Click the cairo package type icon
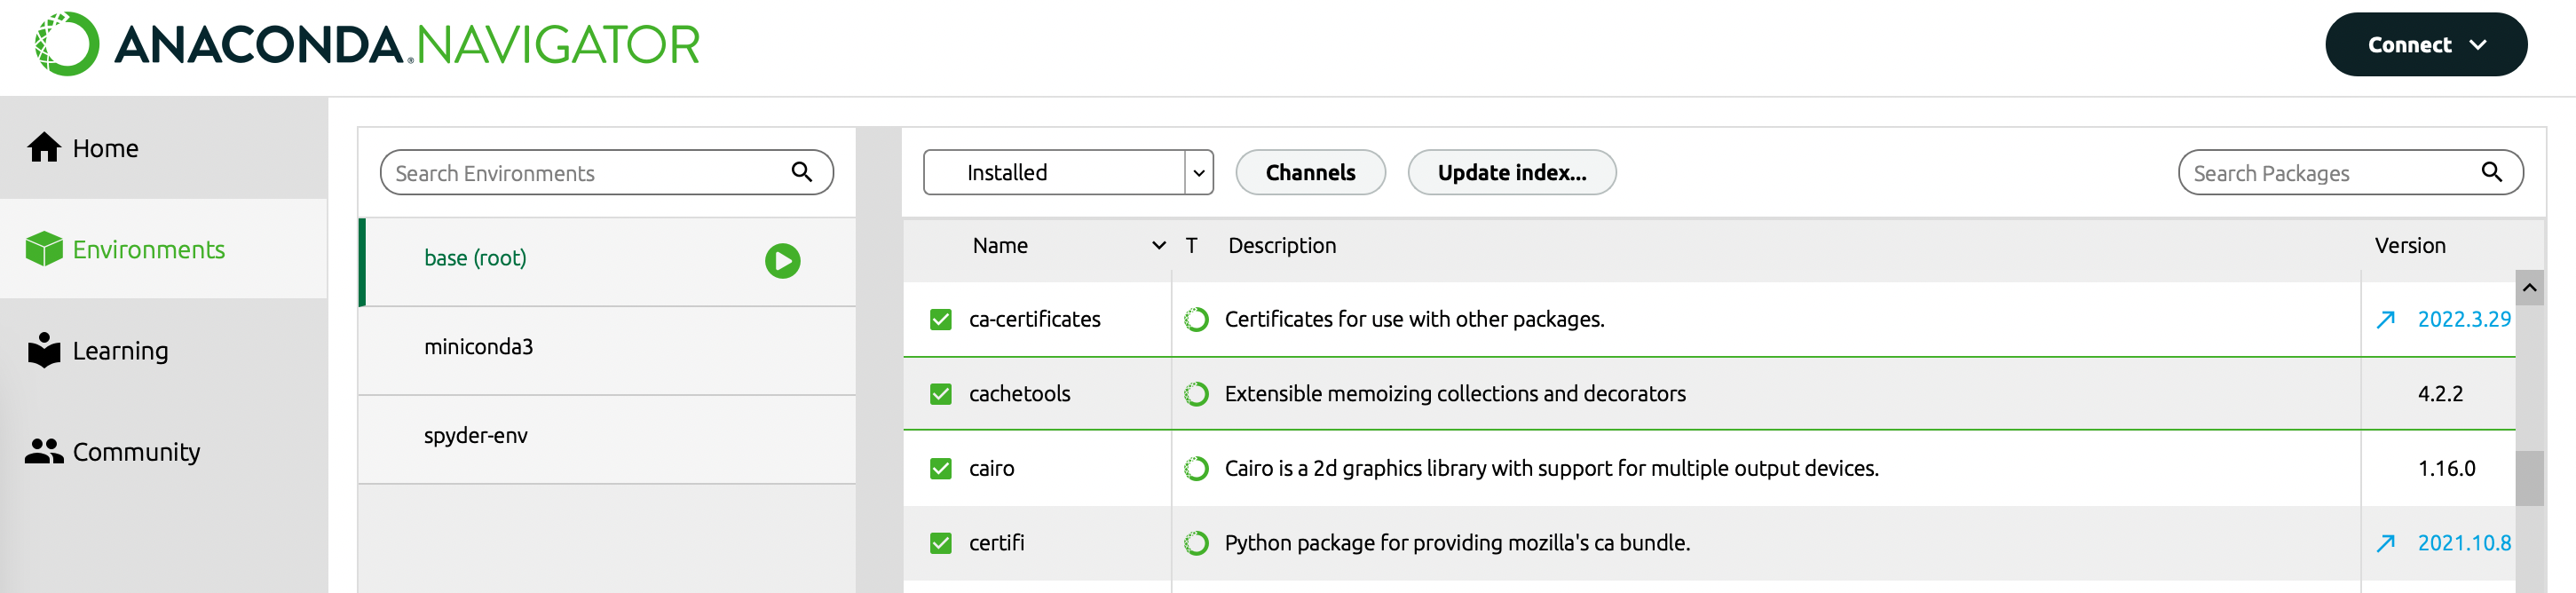2576x593 pixels. [x=1196, y=468]
